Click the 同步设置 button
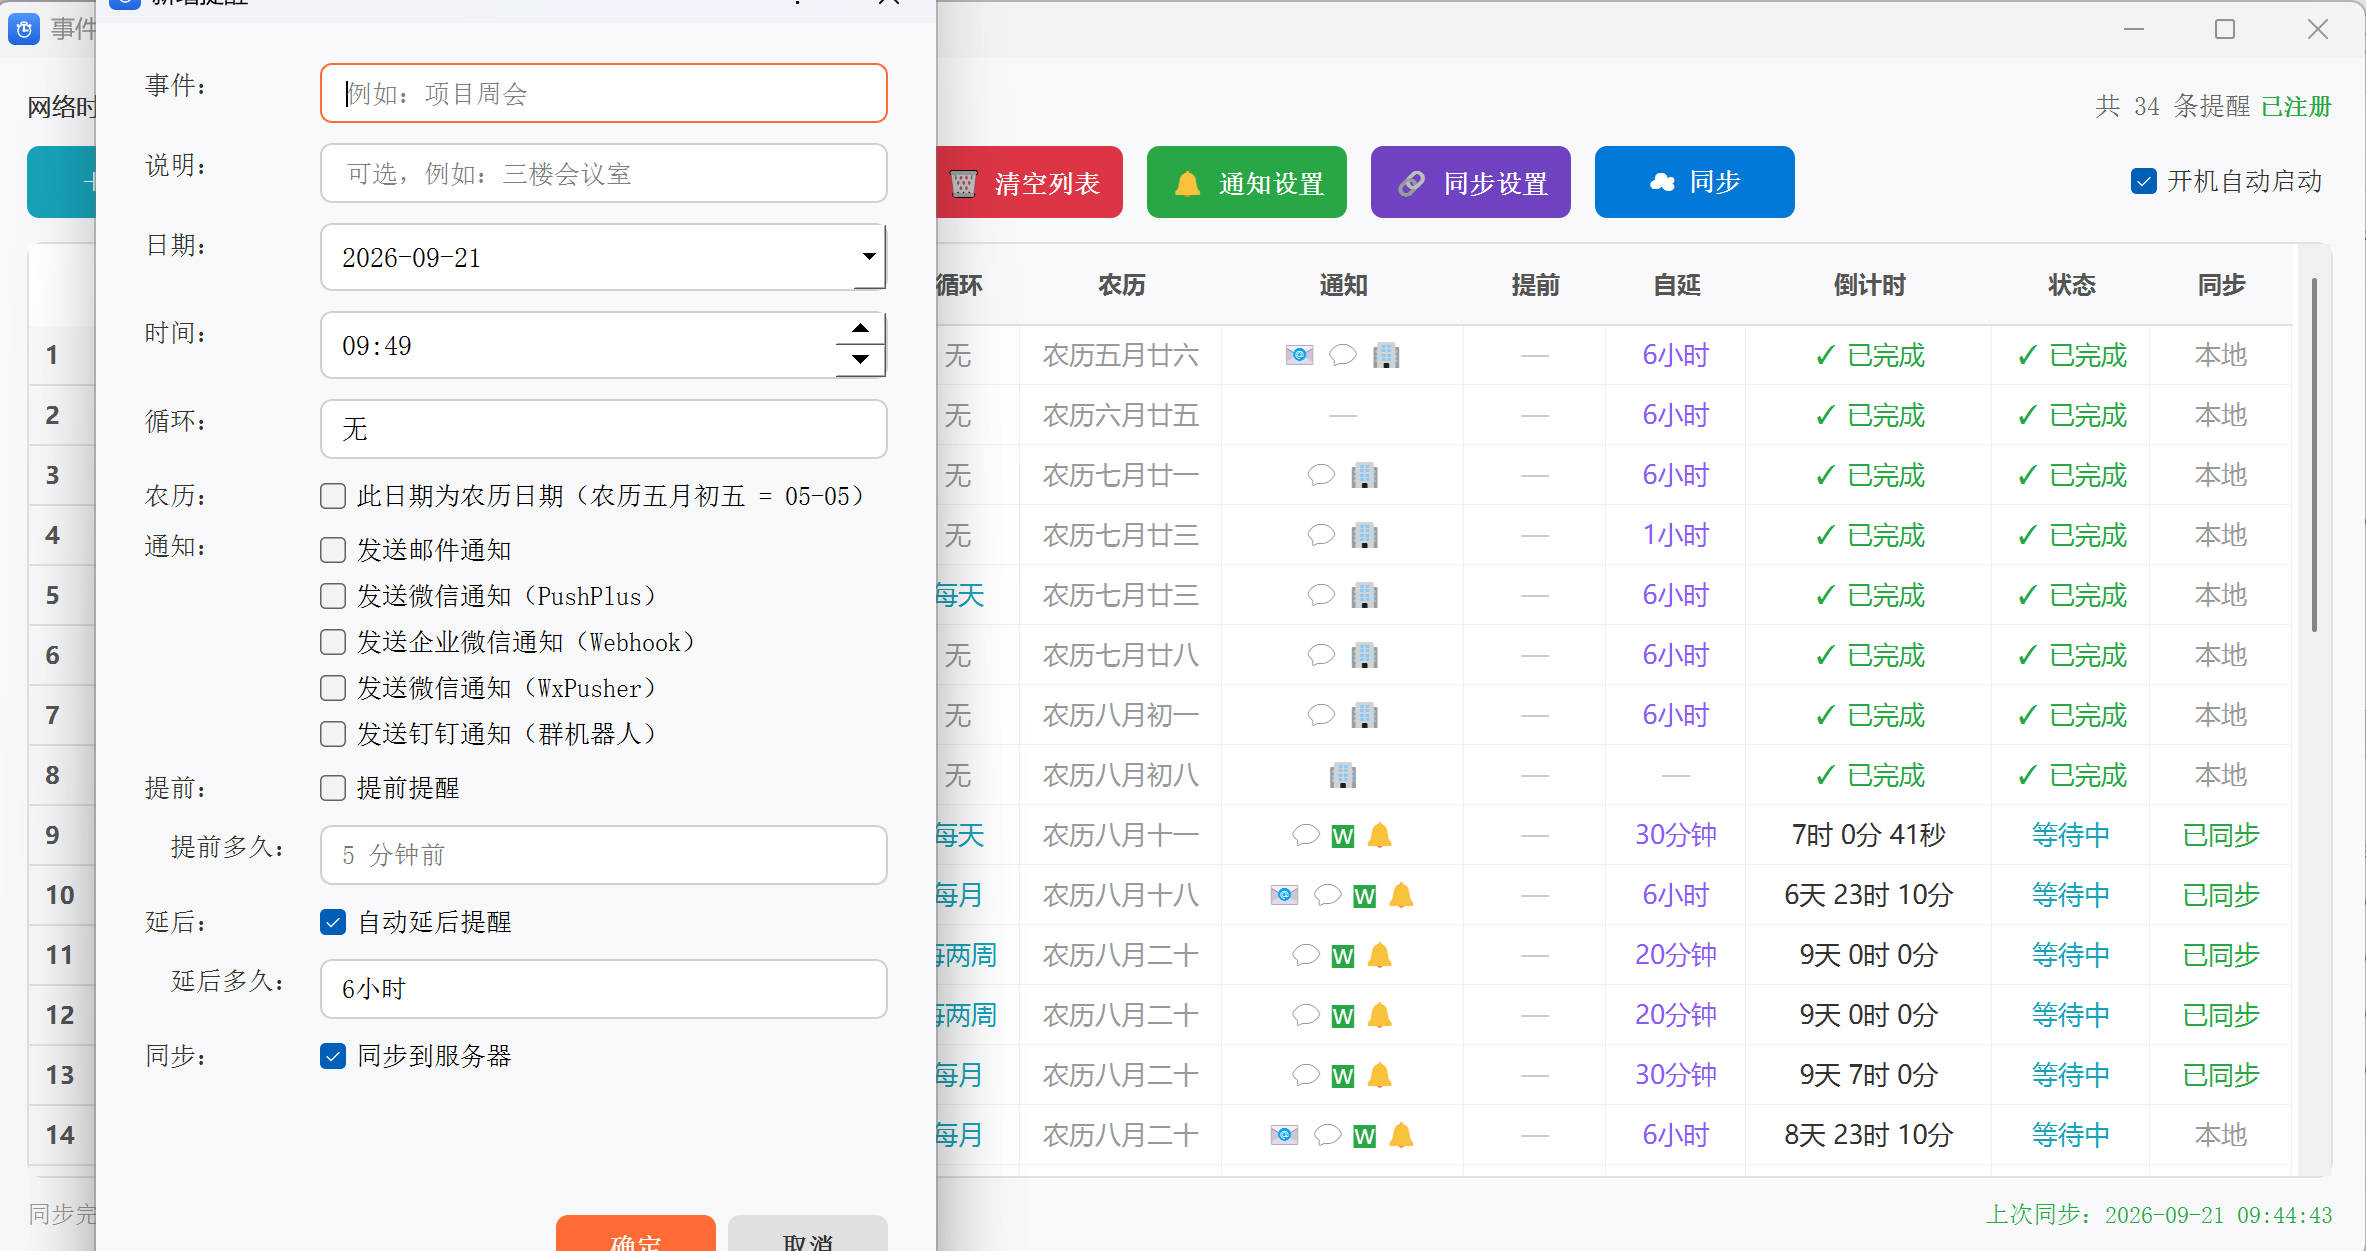 pyautogui.click(x=1470, y=182)
